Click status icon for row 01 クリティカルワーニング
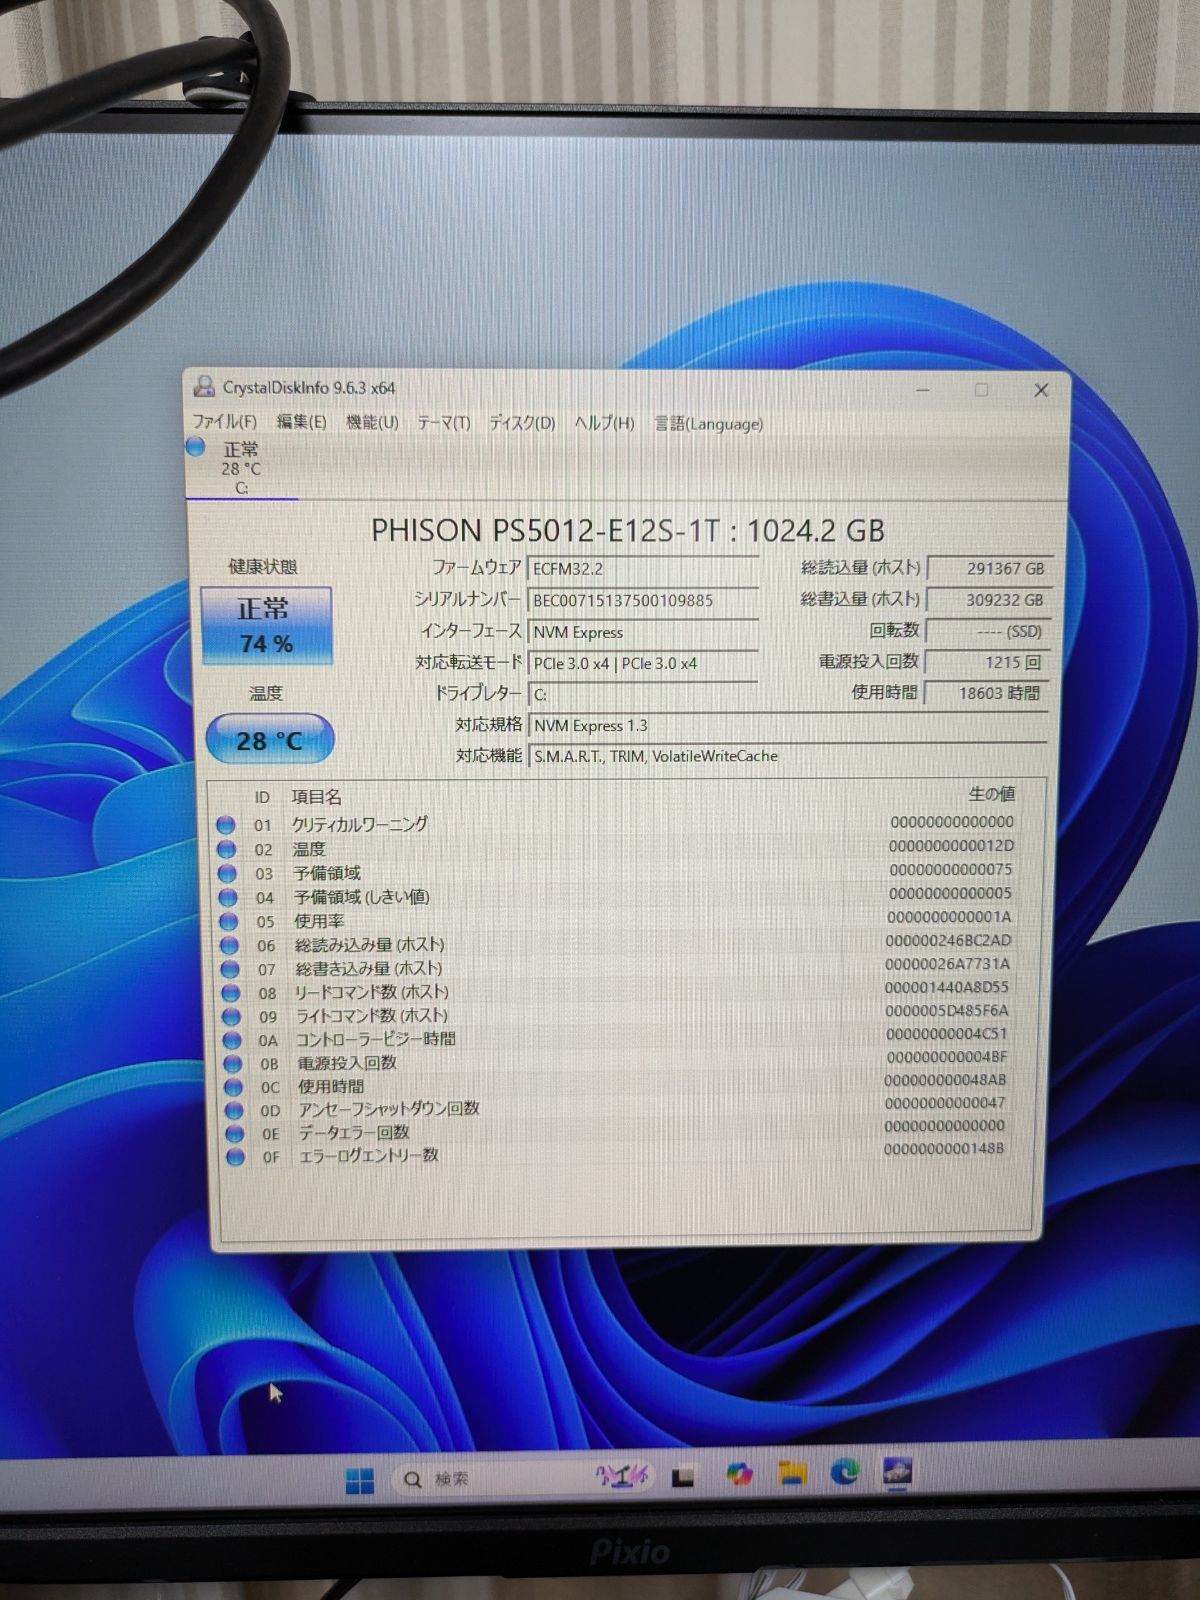This screenshot has height=1600, width=1200. pos(226,825)
